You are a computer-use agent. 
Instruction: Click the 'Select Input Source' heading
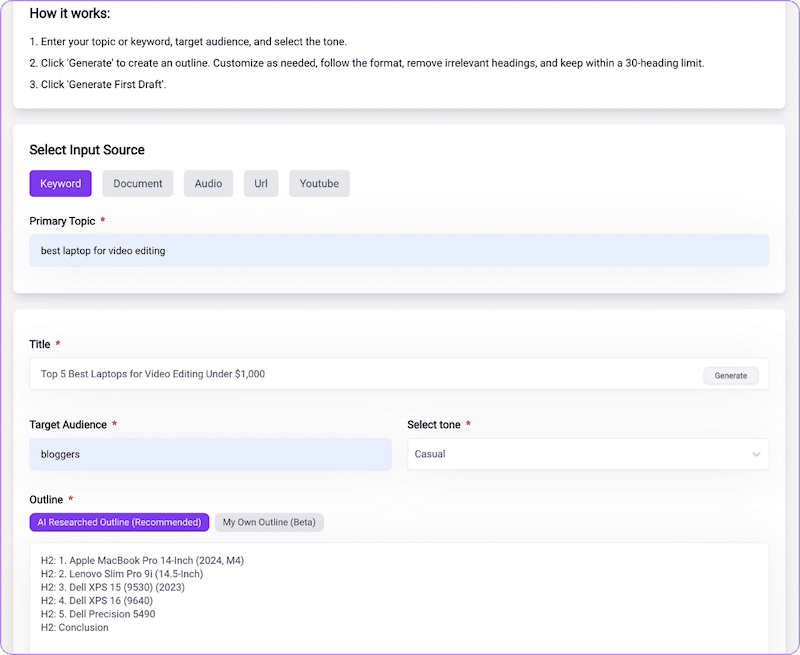[87, 150]
